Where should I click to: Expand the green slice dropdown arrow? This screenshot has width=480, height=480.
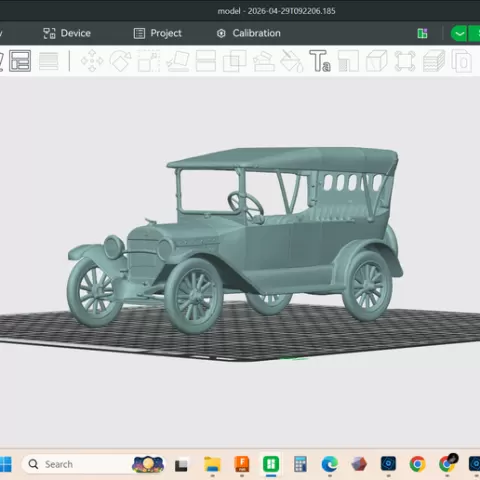point(459,34)
